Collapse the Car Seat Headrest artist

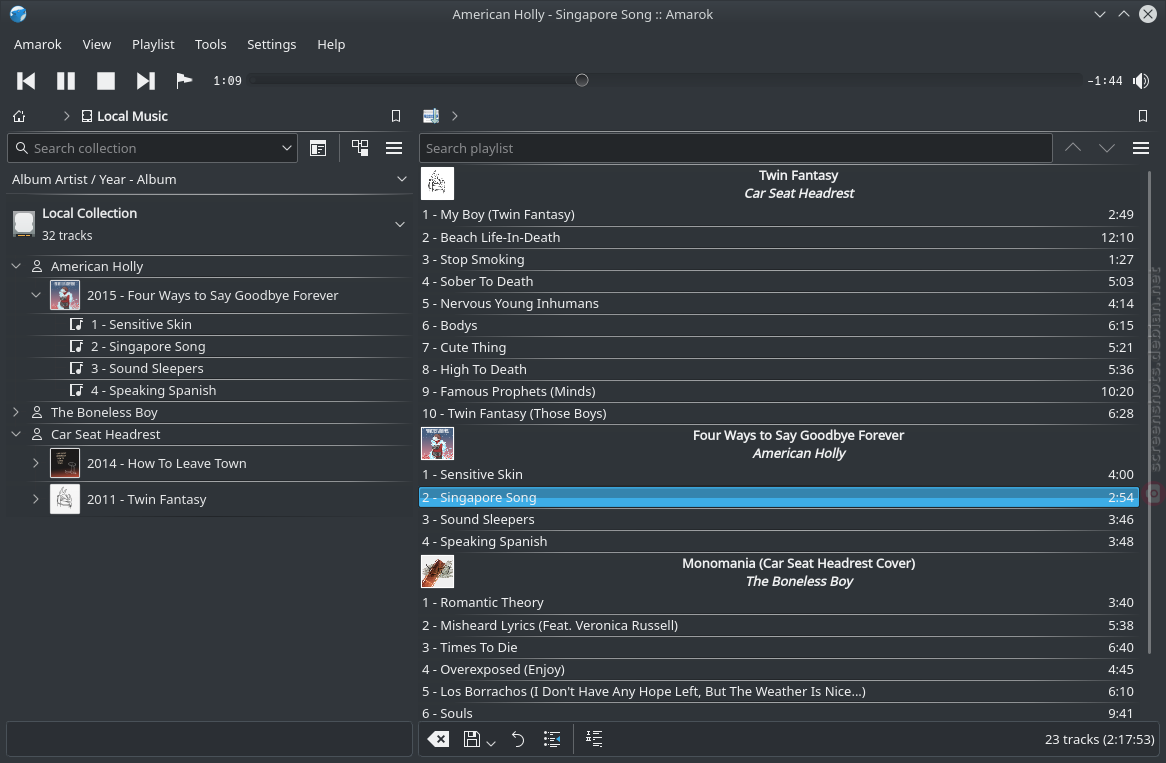coord(16,434)
